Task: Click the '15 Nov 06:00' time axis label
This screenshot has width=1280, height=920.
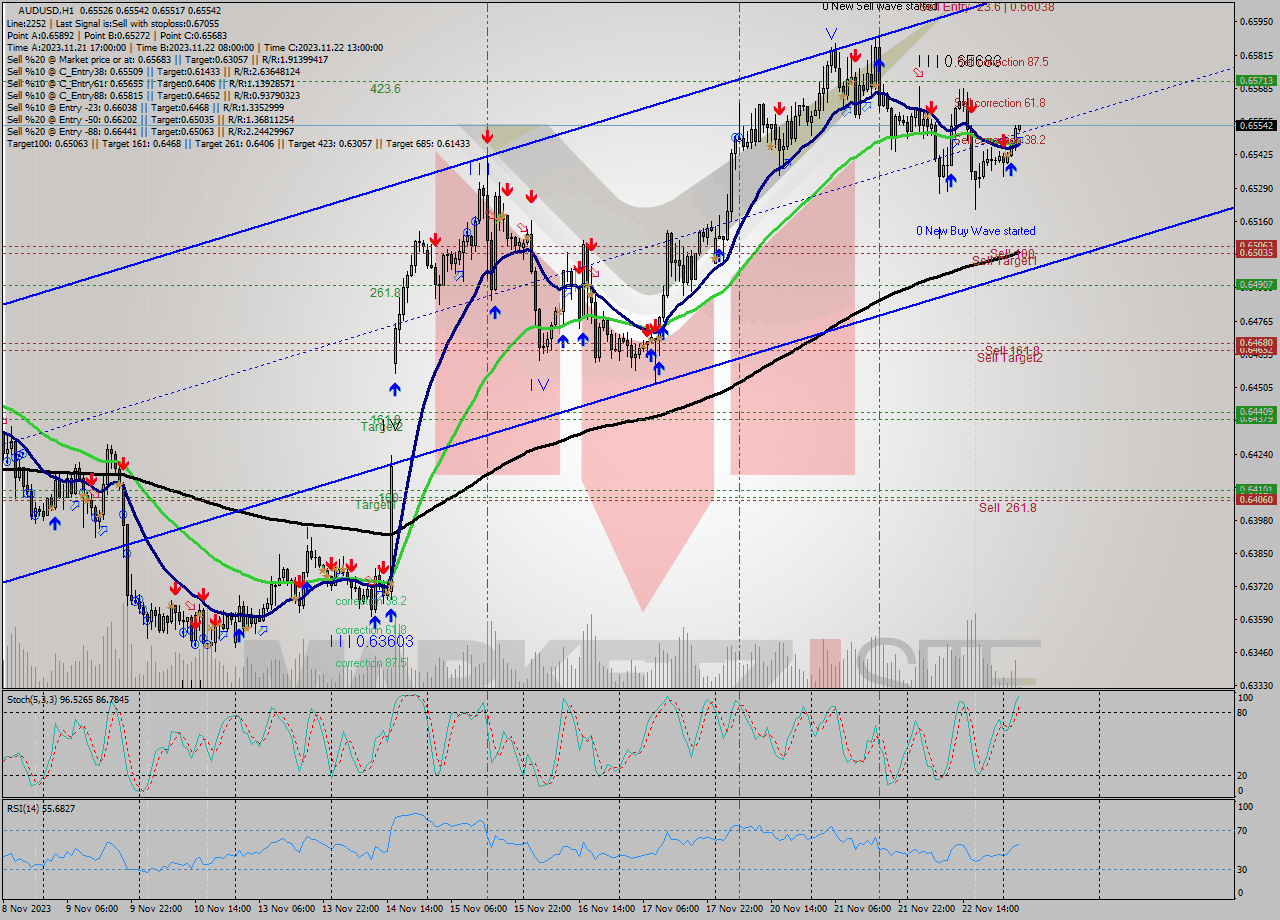Action: click(478, 909)
